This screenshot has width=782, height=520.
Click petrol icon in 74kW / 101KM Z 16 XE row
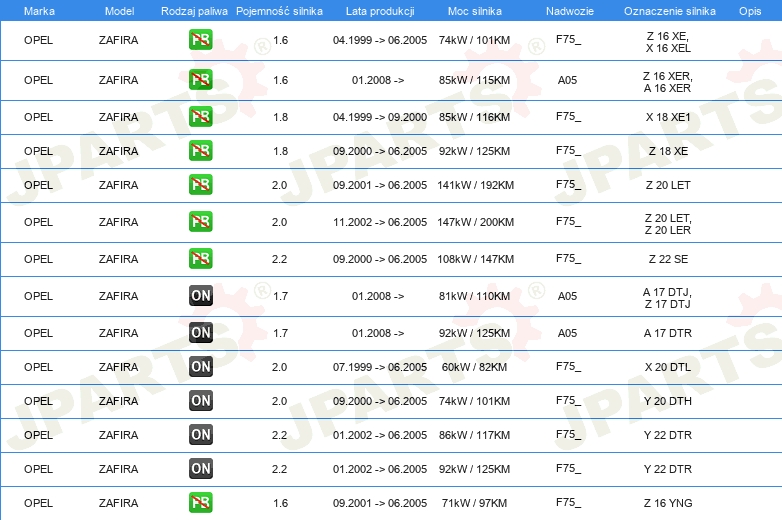200,40
